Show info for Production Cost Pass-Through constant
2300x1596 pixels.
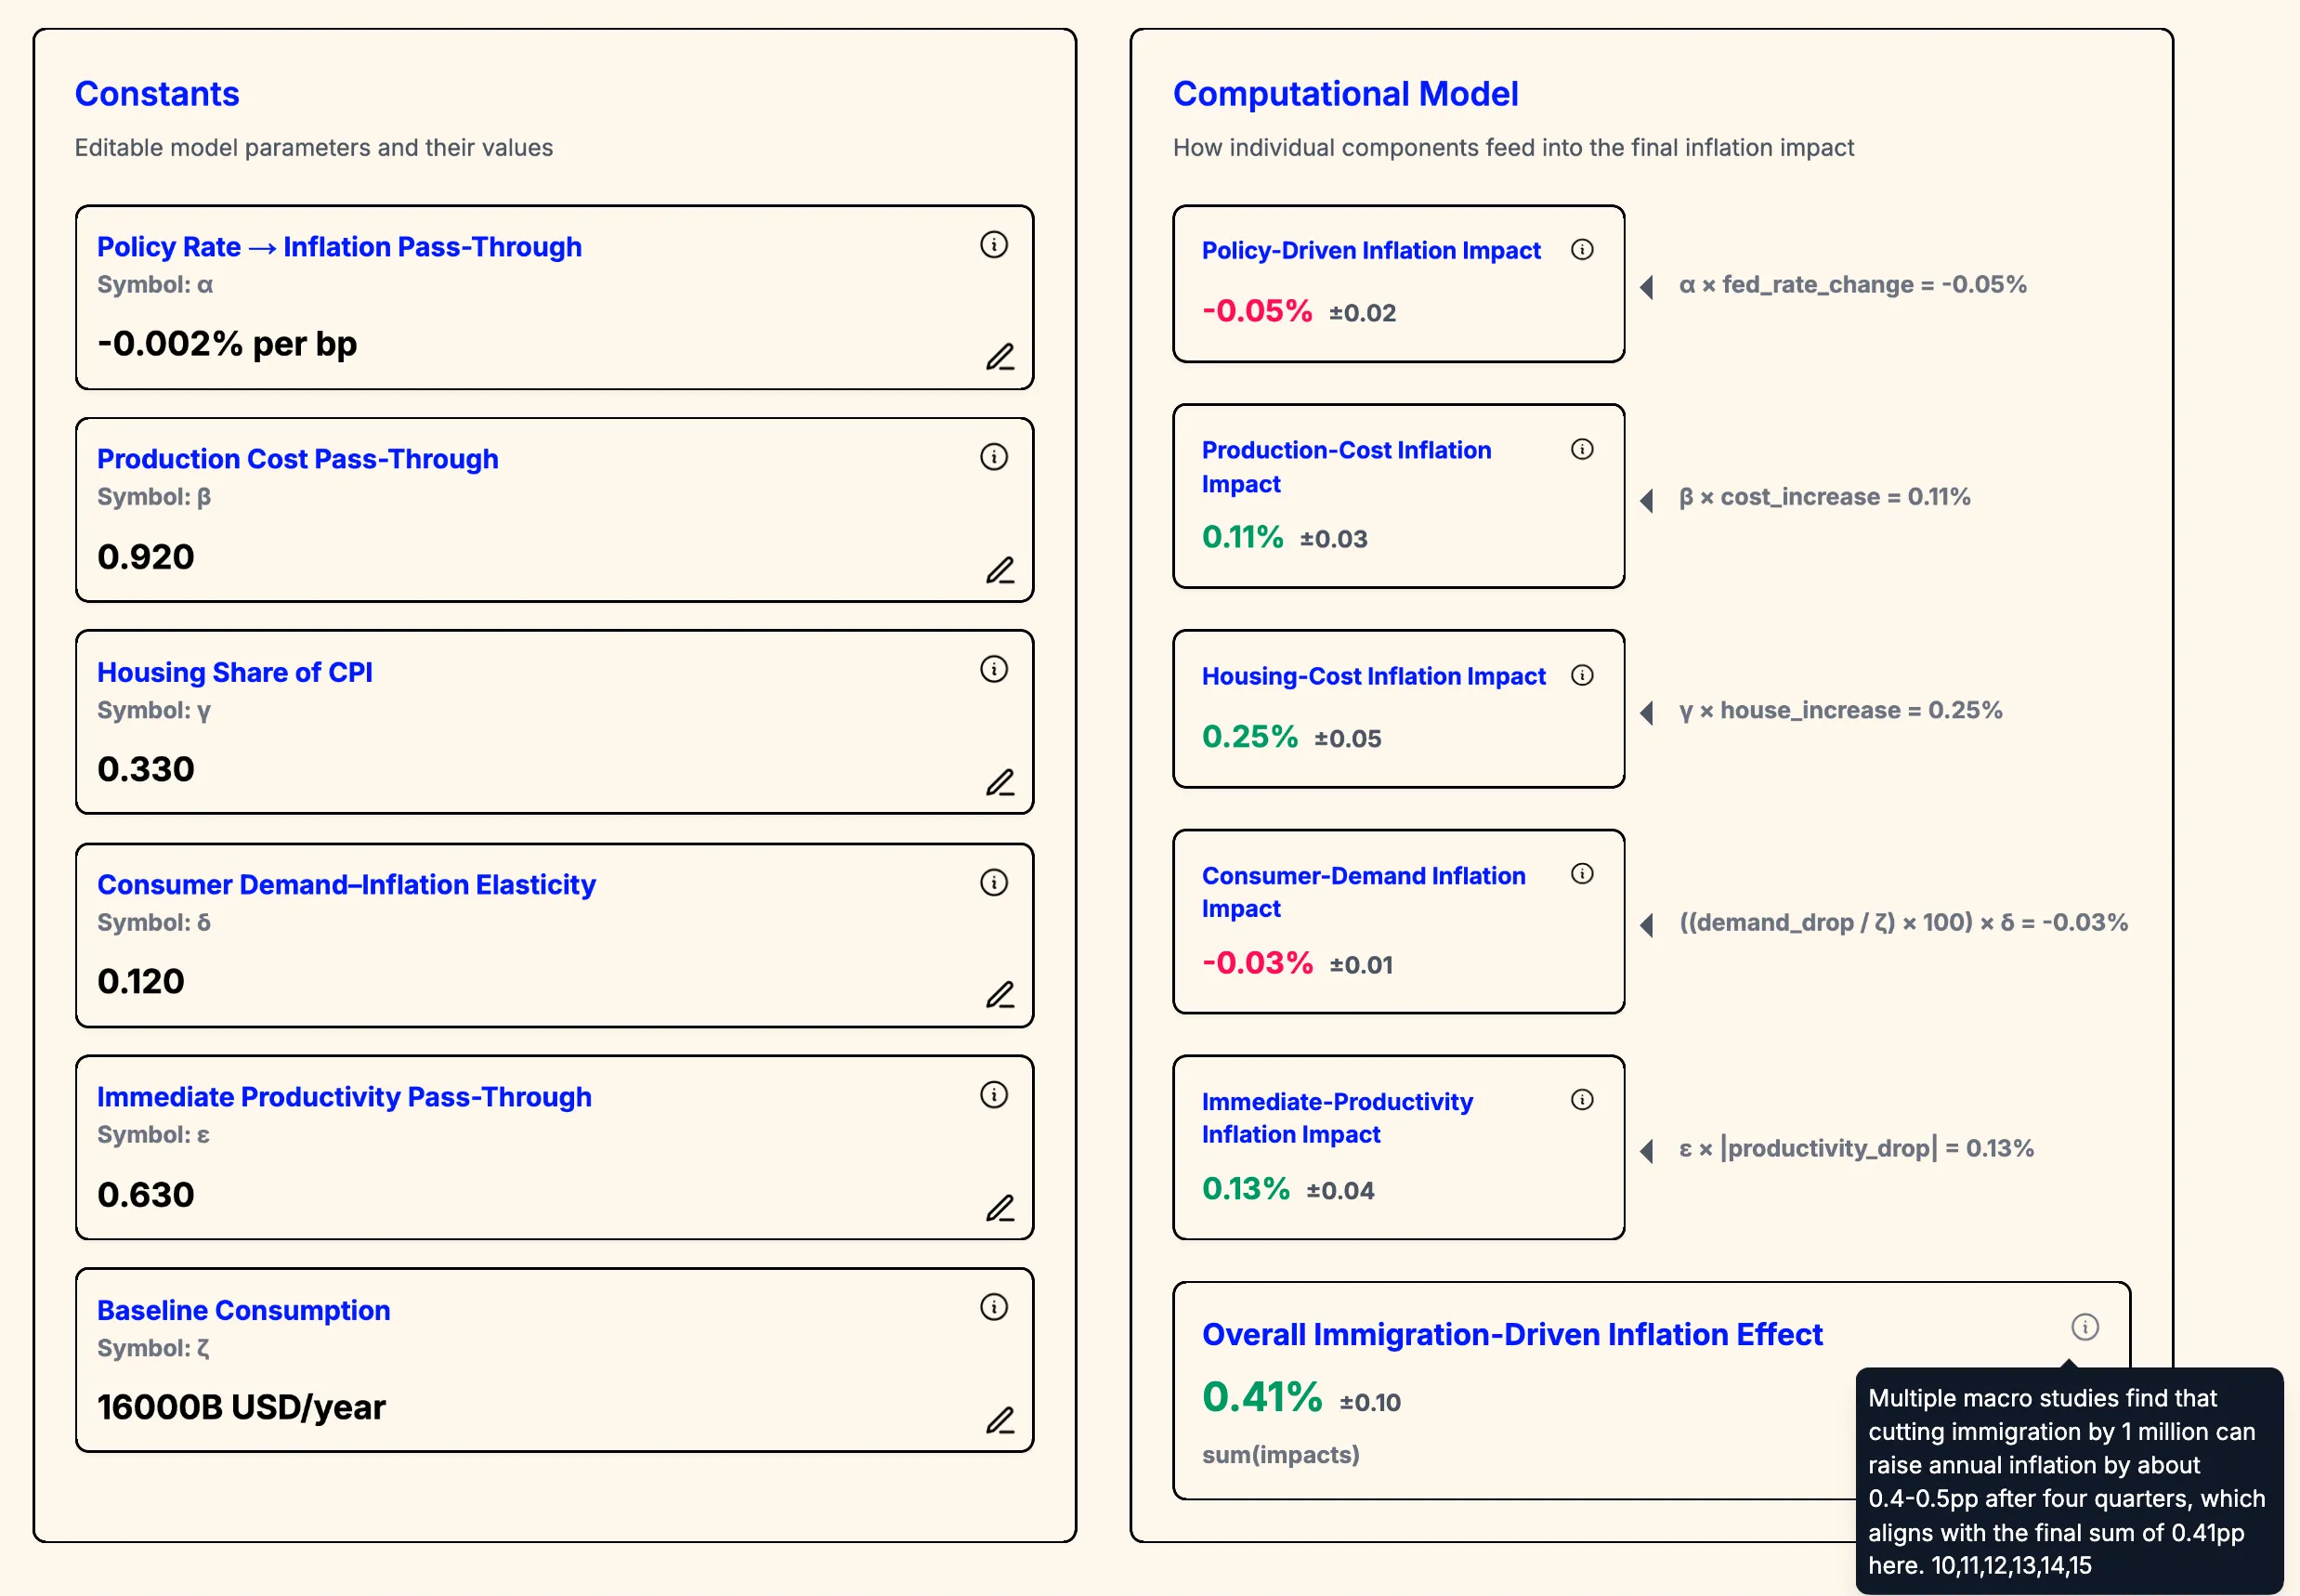pyautogui.click(x=993, y=457)
